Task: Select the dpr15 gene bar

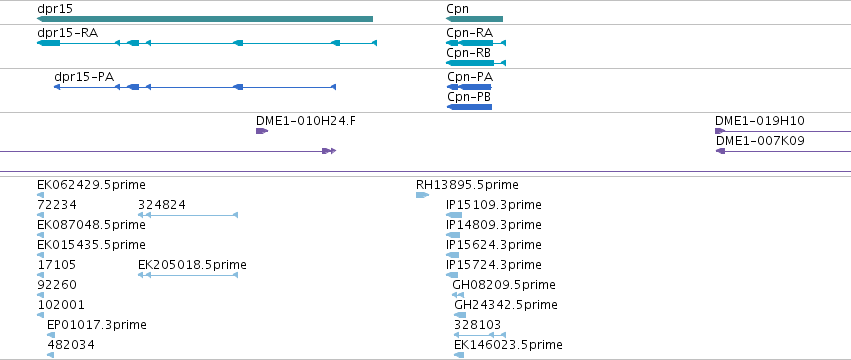Action: point(205,19)
